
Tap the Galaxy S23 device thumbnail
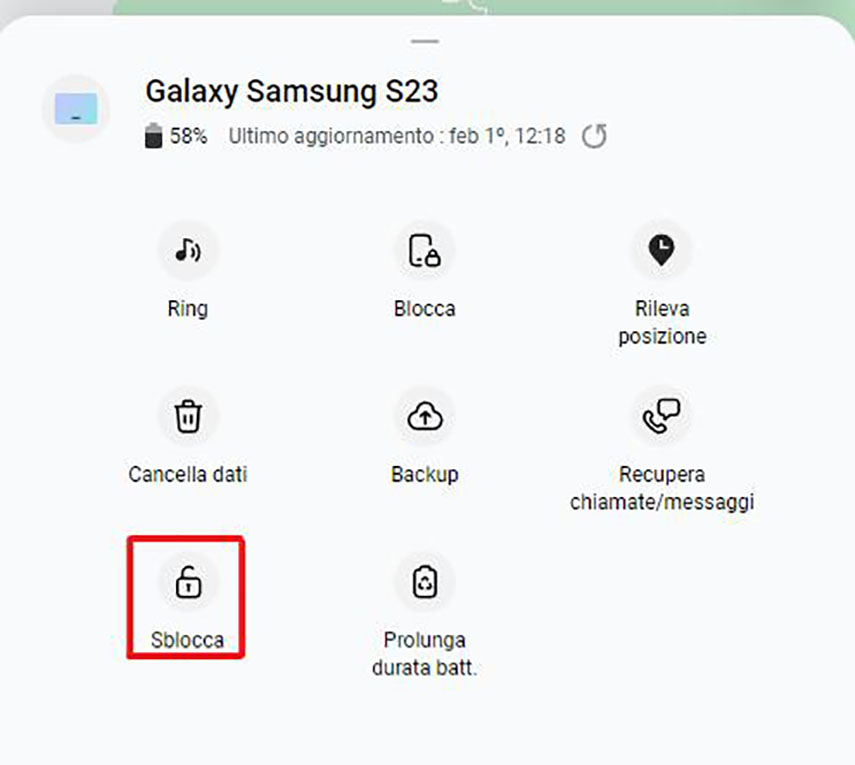coord(76,109)
